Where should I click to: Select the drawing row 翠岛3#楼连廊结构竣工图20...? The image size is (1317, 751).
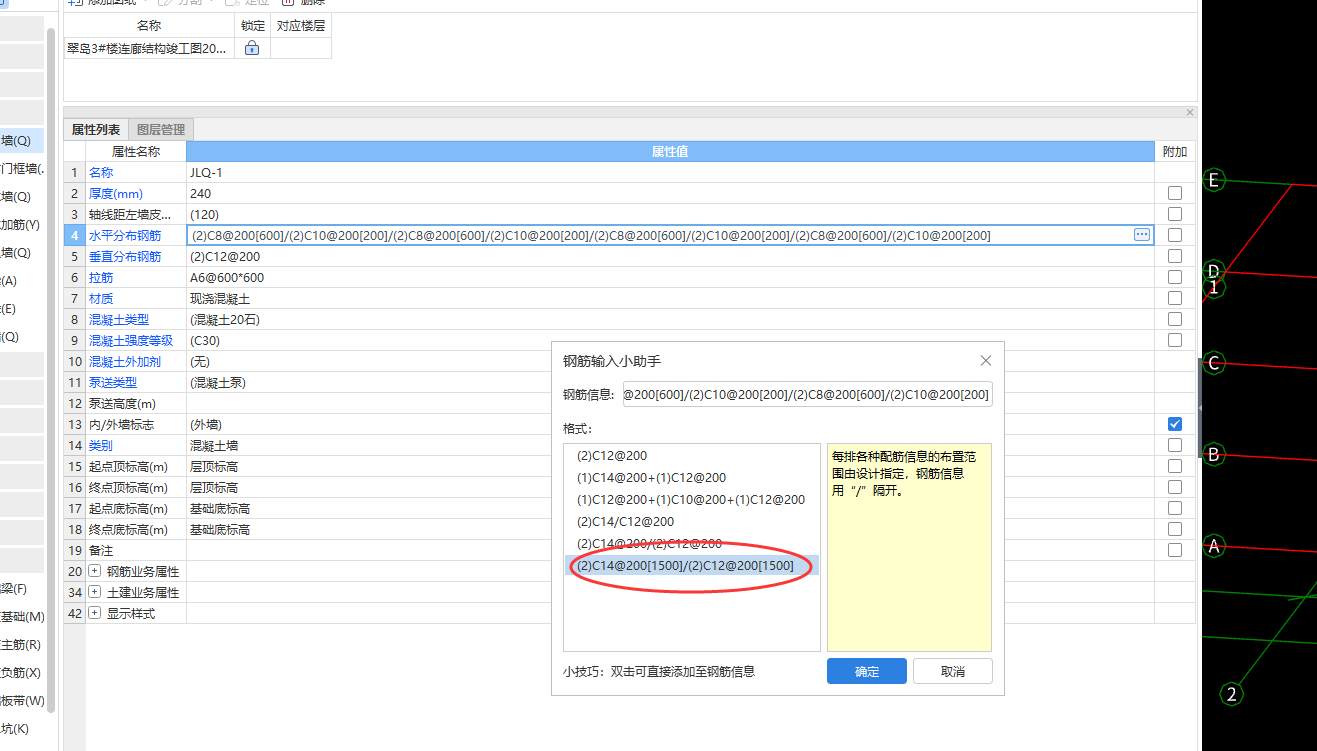pyautogui.click(x=149, y=47)
